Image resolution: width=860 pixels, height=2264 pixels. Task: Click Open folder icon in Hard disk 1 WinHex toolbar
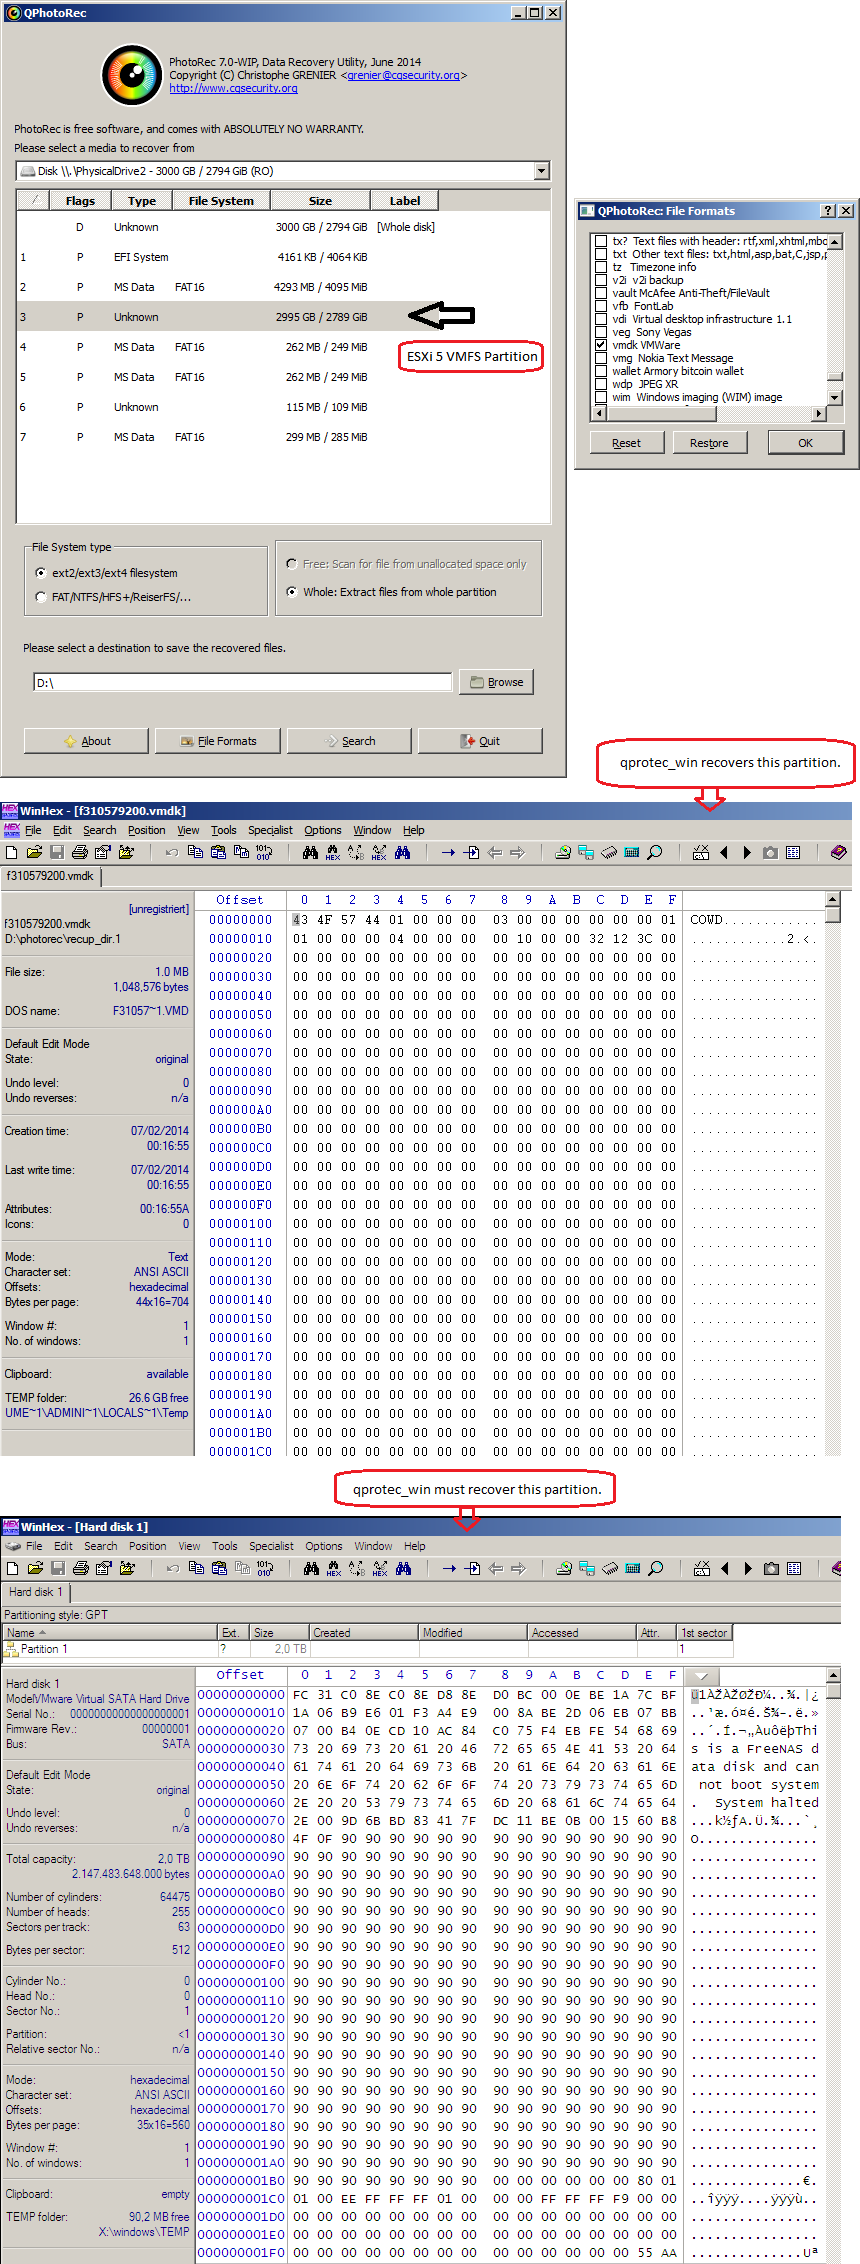[x=35, y=1568]
